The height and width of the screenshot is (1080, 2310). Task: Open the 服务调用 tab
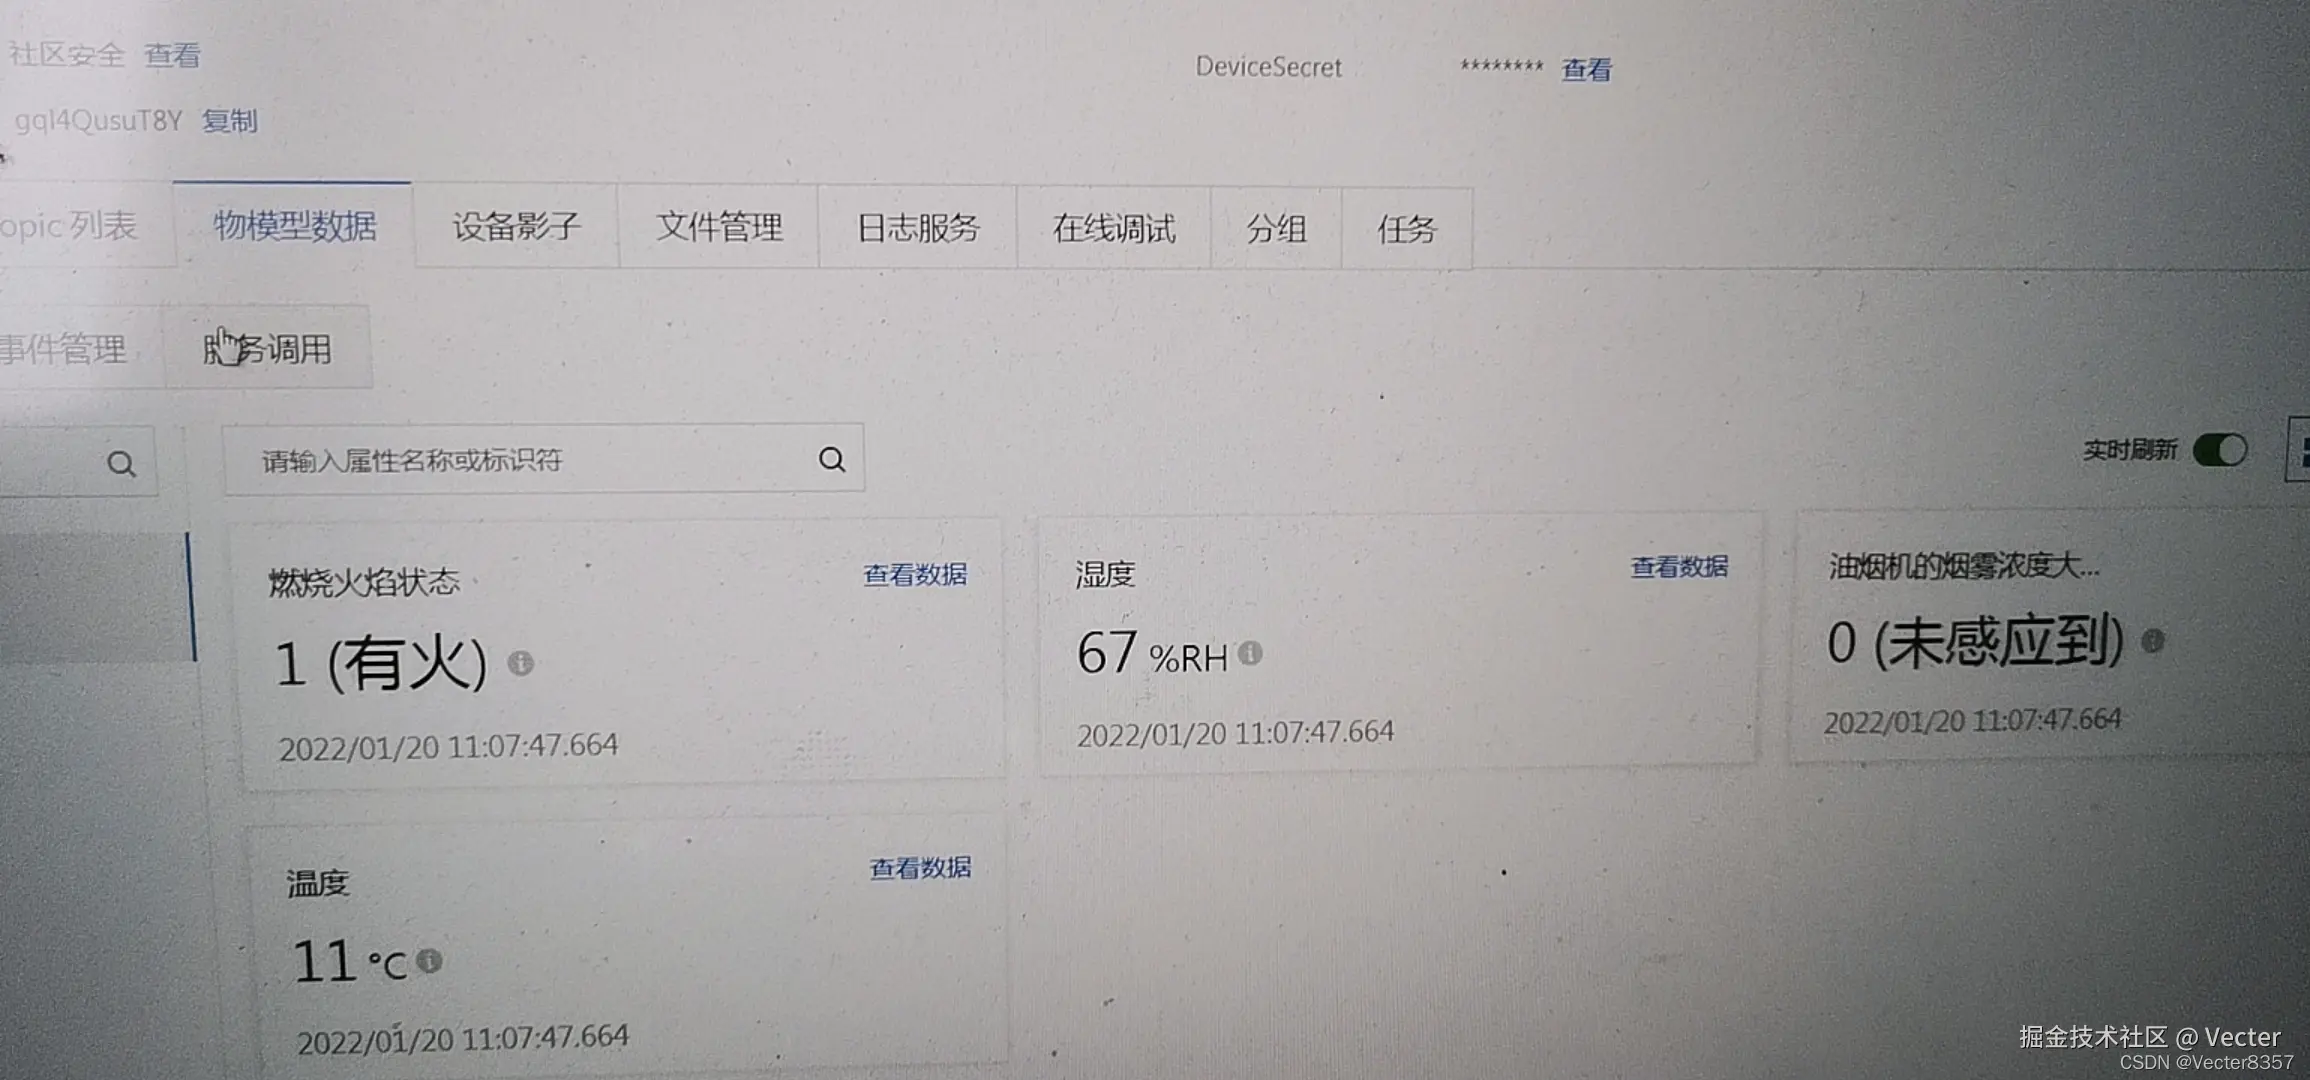268,348
